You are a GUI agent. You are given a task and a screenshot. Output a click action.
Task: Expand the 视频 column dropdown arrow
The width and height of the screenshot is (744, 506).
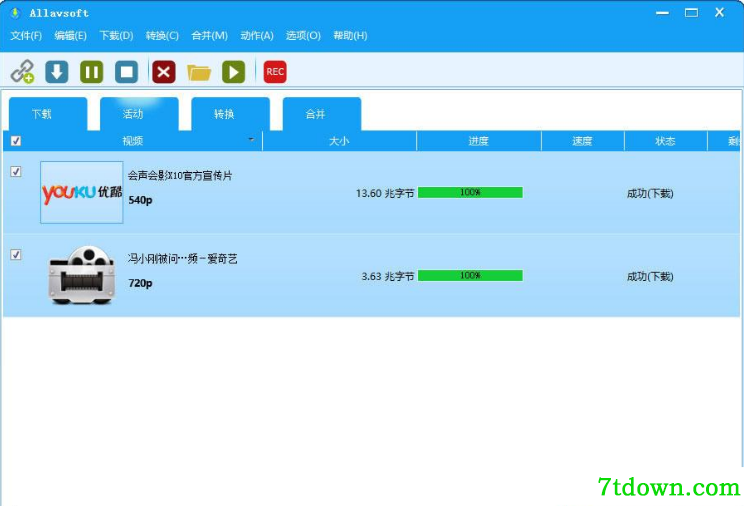(x=251, y=140)
